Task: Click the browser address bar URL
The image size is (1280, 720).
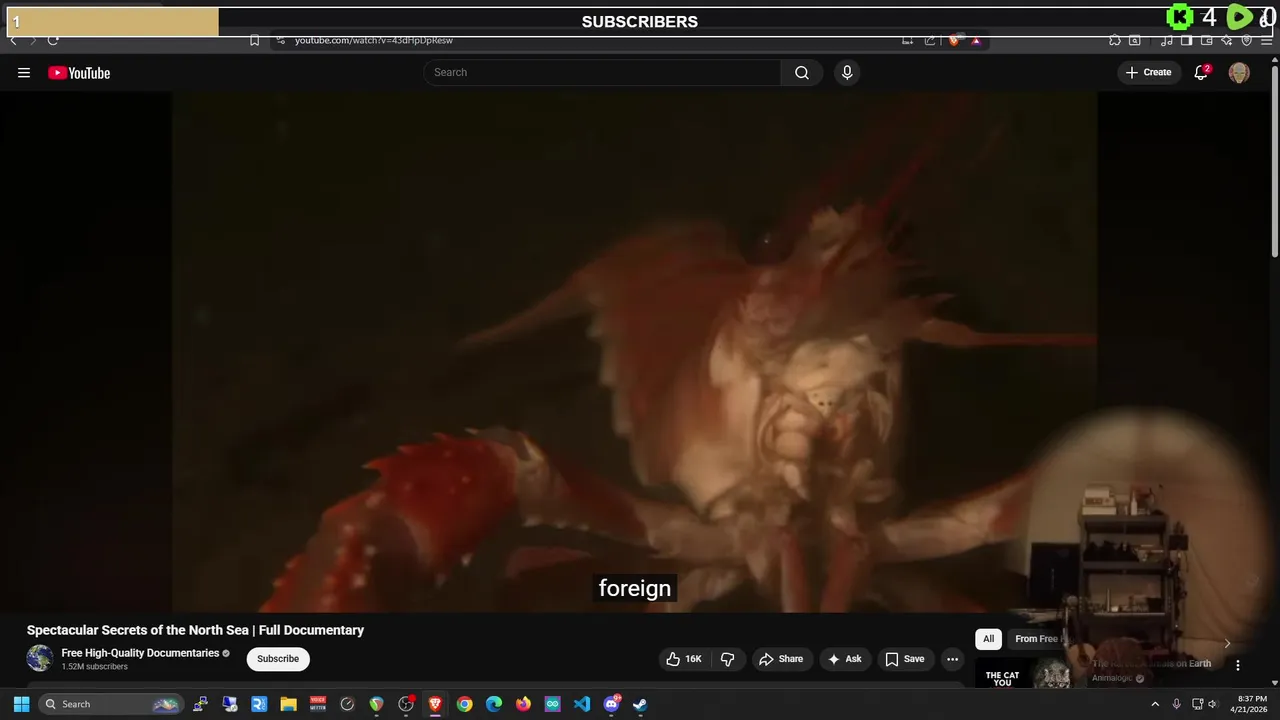Action: tap(374, 40)
